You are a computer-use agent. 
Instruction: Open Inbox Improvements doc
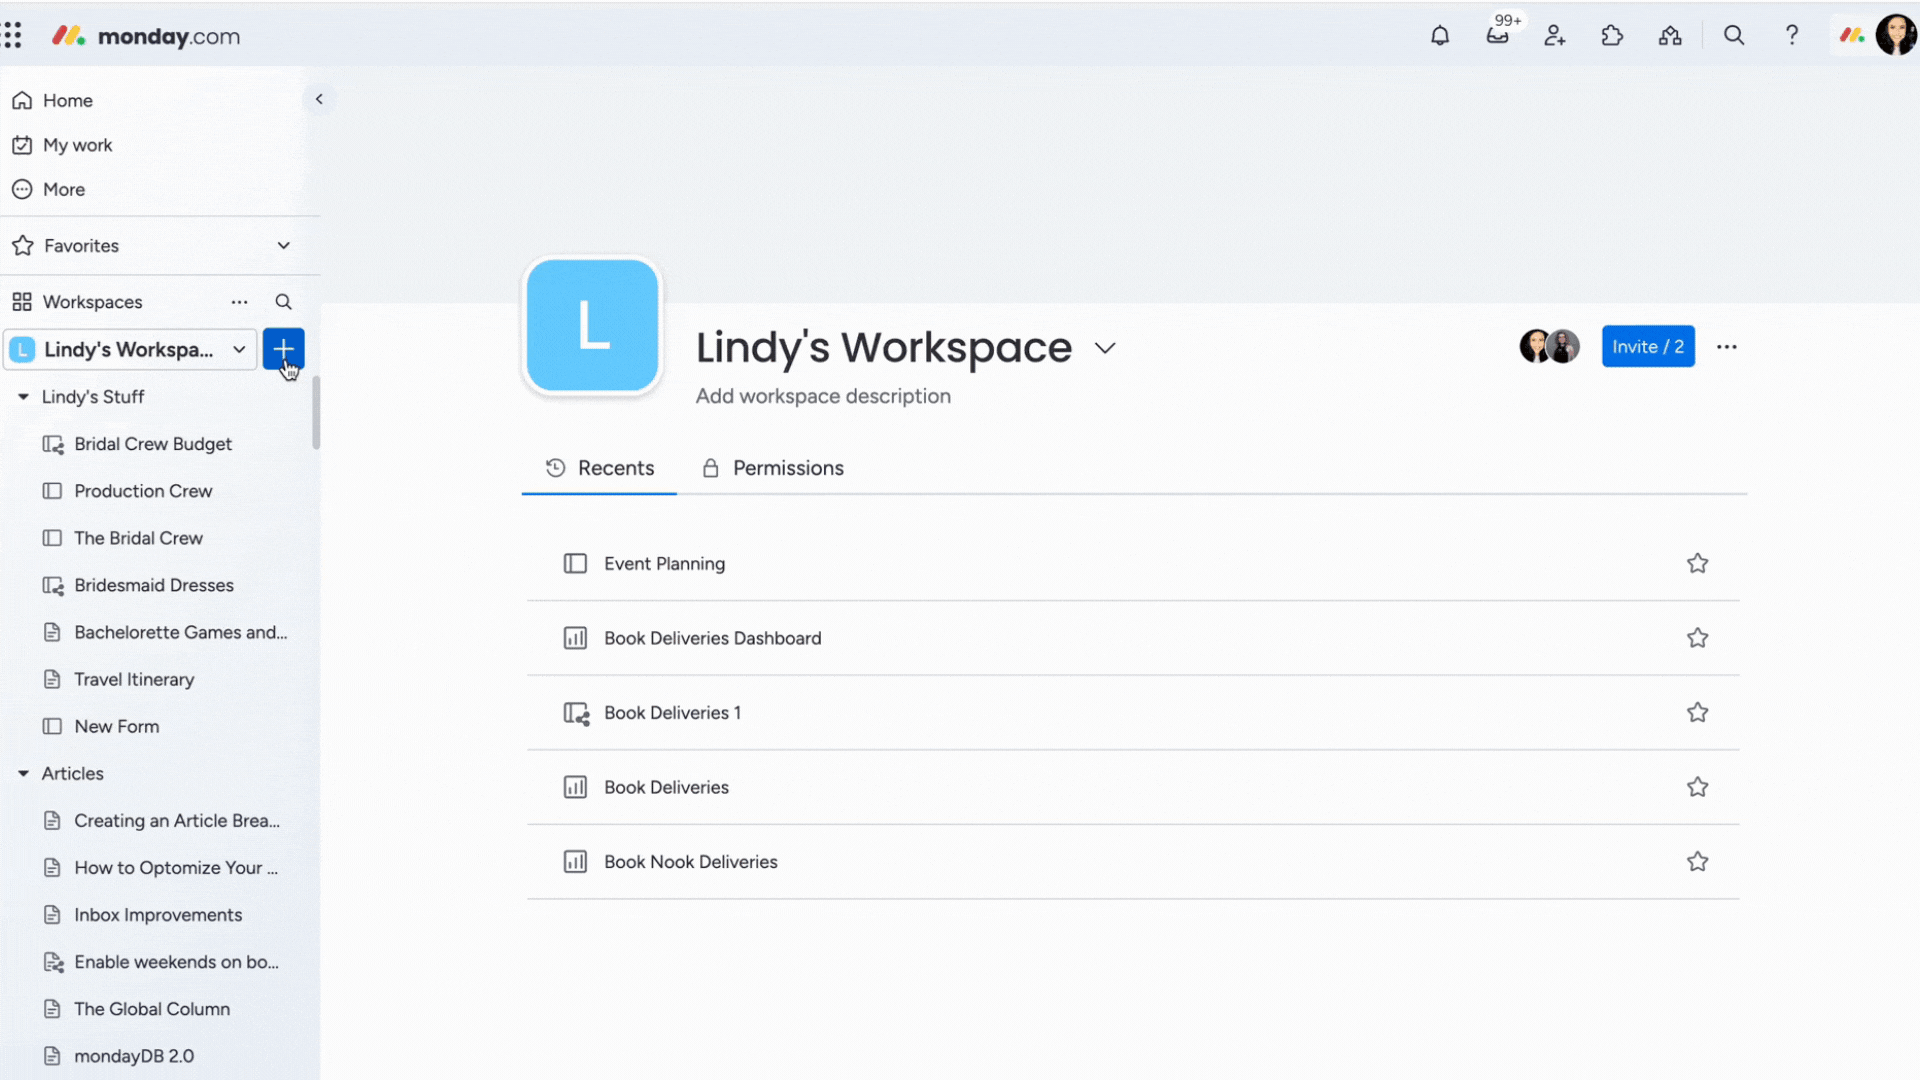pyautogui.click(x=158, y=915)
